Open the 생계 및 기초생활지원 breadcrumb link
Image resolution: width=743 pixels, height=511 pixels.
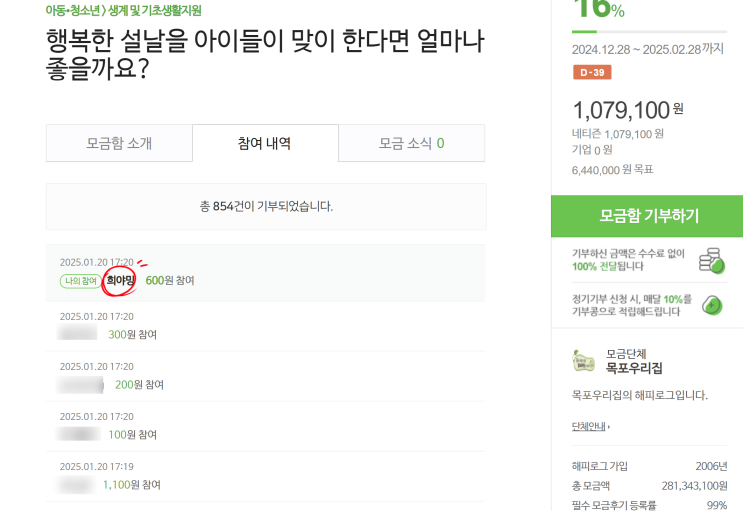(x=155, y=10)
